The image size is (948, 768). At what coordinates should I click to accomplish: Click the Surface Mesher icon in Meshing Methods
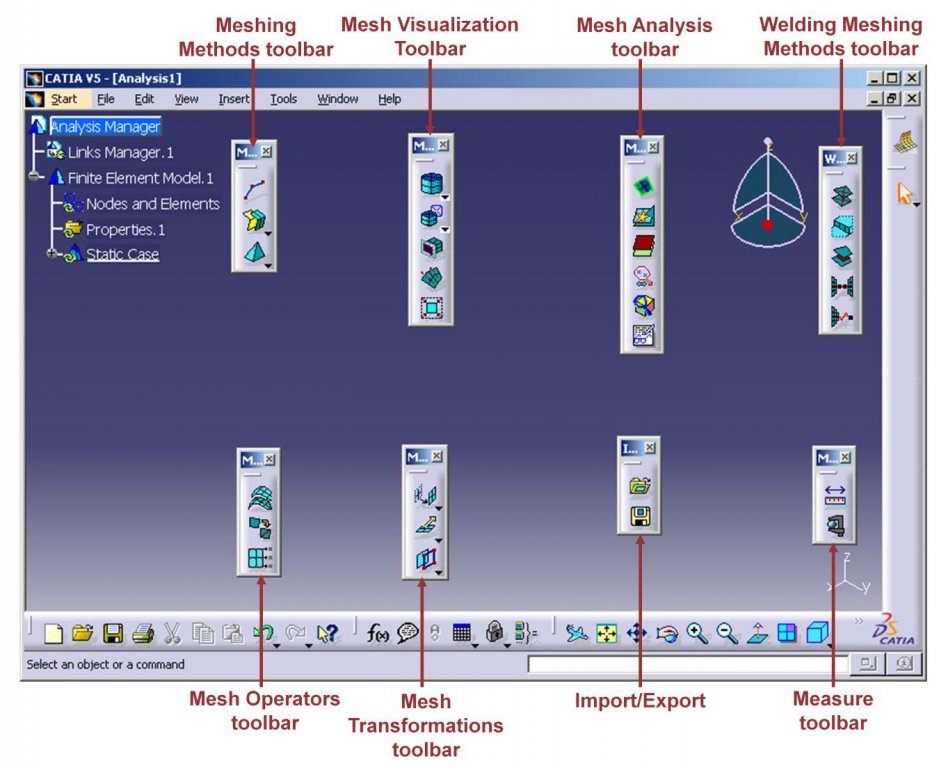pyautogui.click(x=254, y=220)
